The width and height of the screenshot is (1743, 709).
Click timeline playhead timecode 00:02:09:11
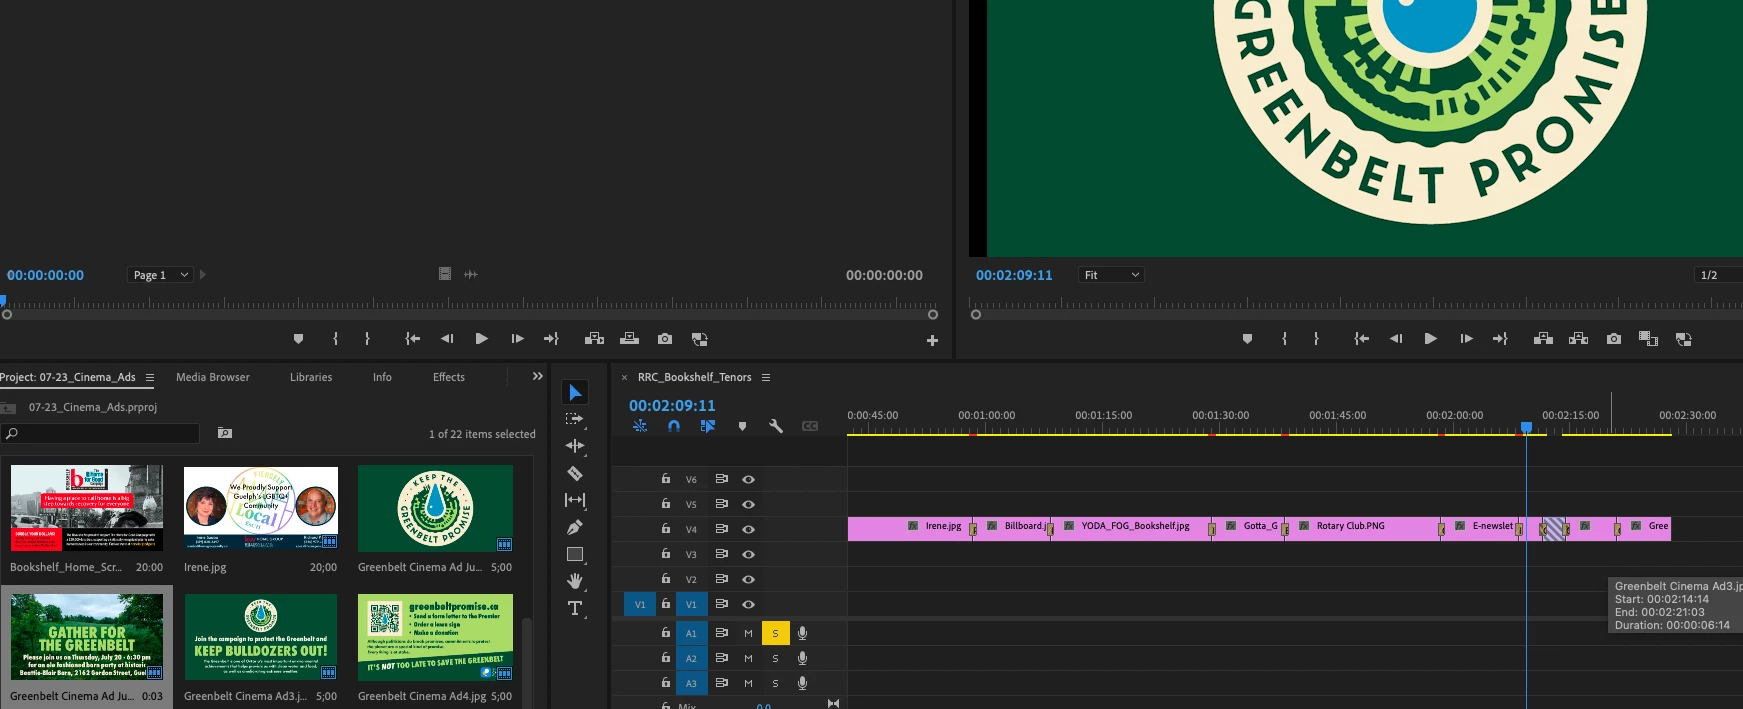coord(672,405)
